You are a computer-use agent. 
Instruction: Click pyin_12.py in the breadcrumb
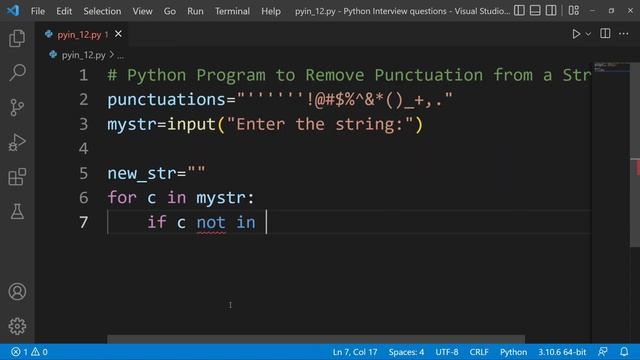(83, 55)
